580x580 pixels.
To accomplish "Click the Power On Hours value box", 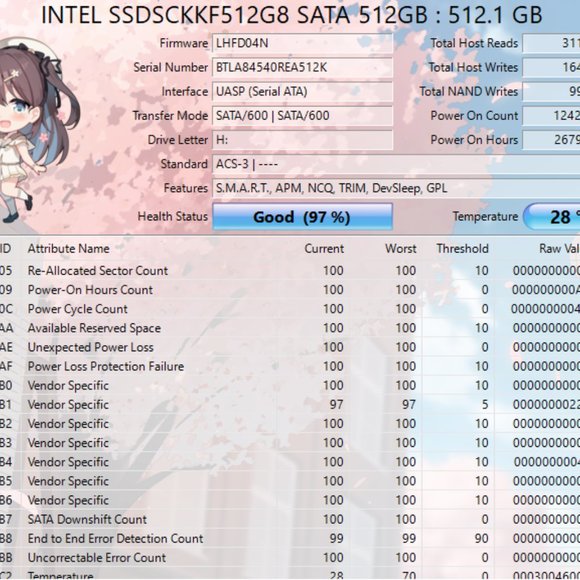I will pyautogui.click(x=551, y=139).
